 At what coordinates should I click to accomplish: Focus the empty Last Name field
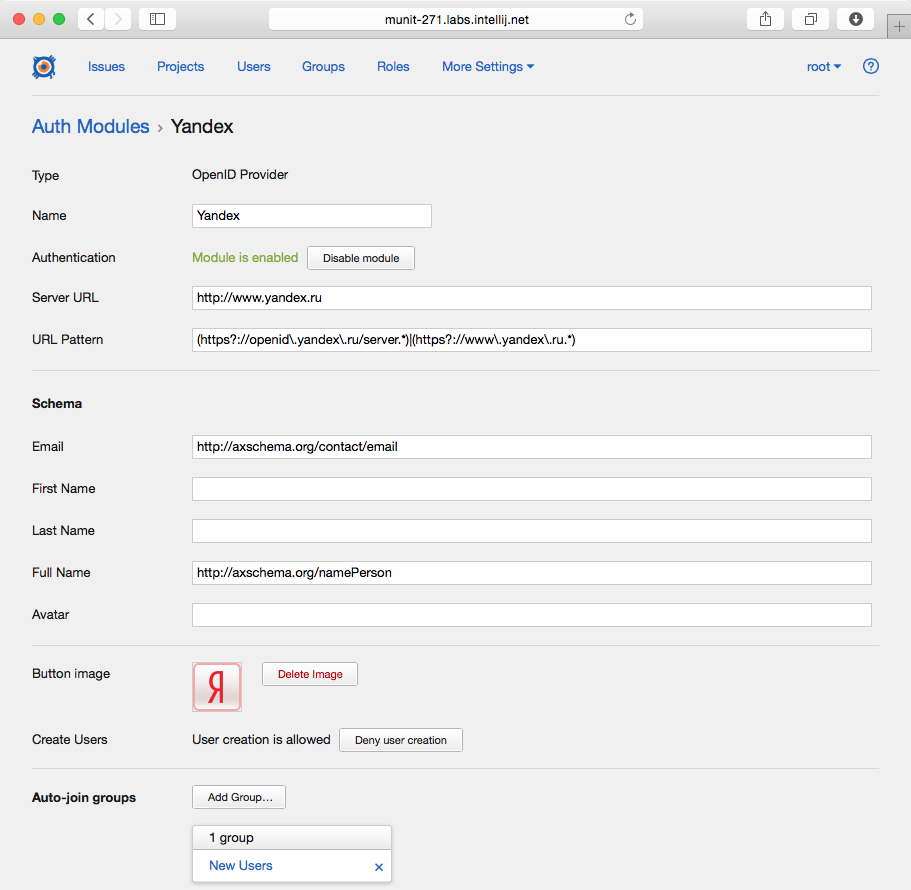pos(532,530)
